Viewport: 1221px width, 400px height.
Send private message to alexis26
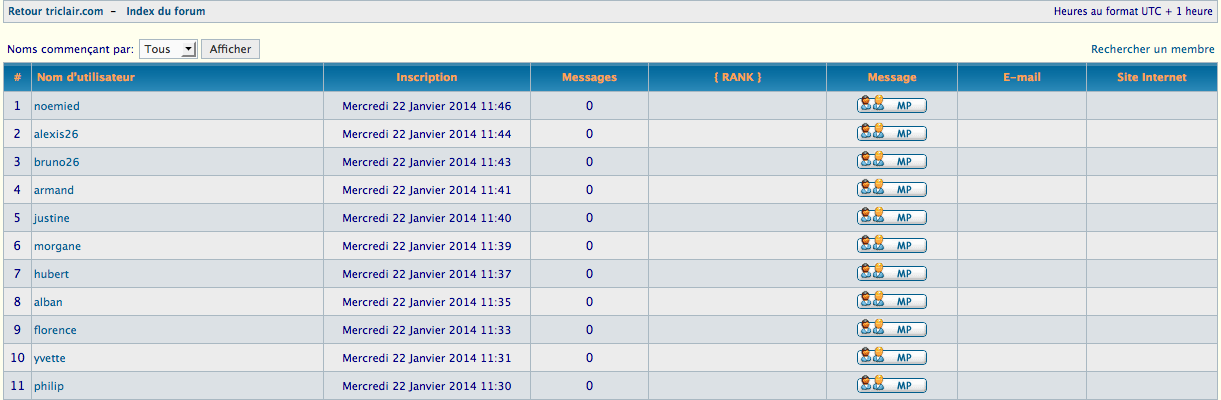coord(891,134)
